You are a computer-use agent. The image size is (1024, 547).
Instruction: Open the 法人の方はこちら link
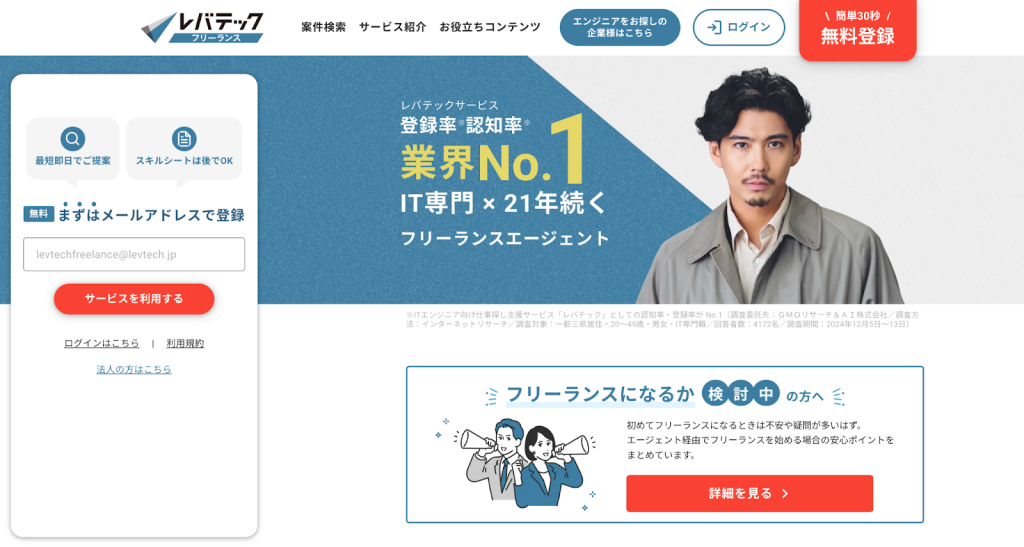[134, 369]
